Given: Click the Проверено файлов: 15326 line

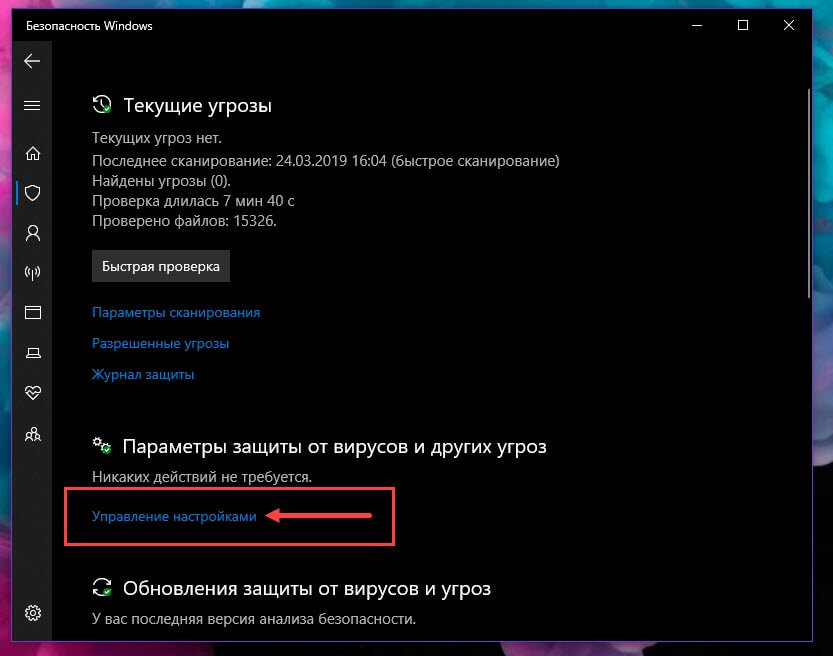Looking at the screenshot, I should 184,221.
